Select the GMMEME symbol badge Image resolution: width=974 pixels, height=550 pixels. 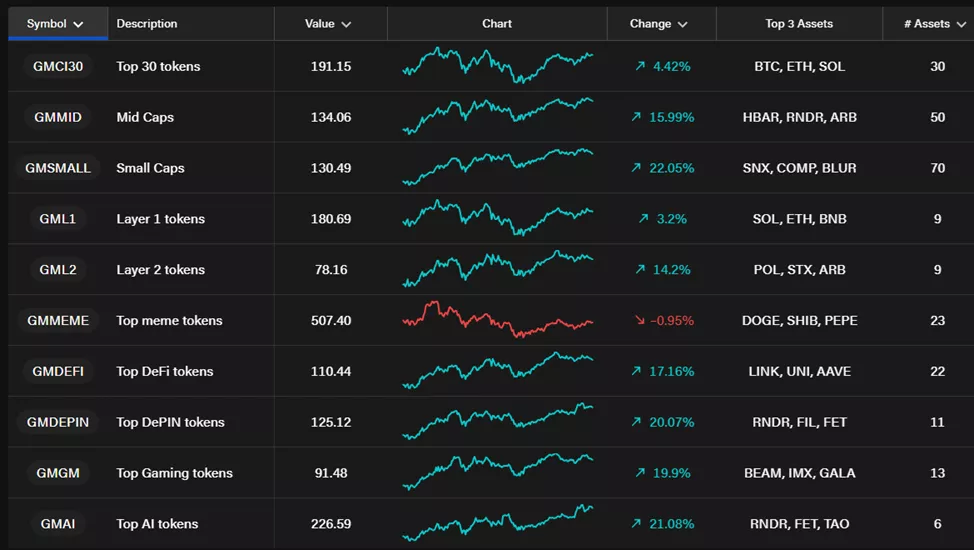[58, 321]
